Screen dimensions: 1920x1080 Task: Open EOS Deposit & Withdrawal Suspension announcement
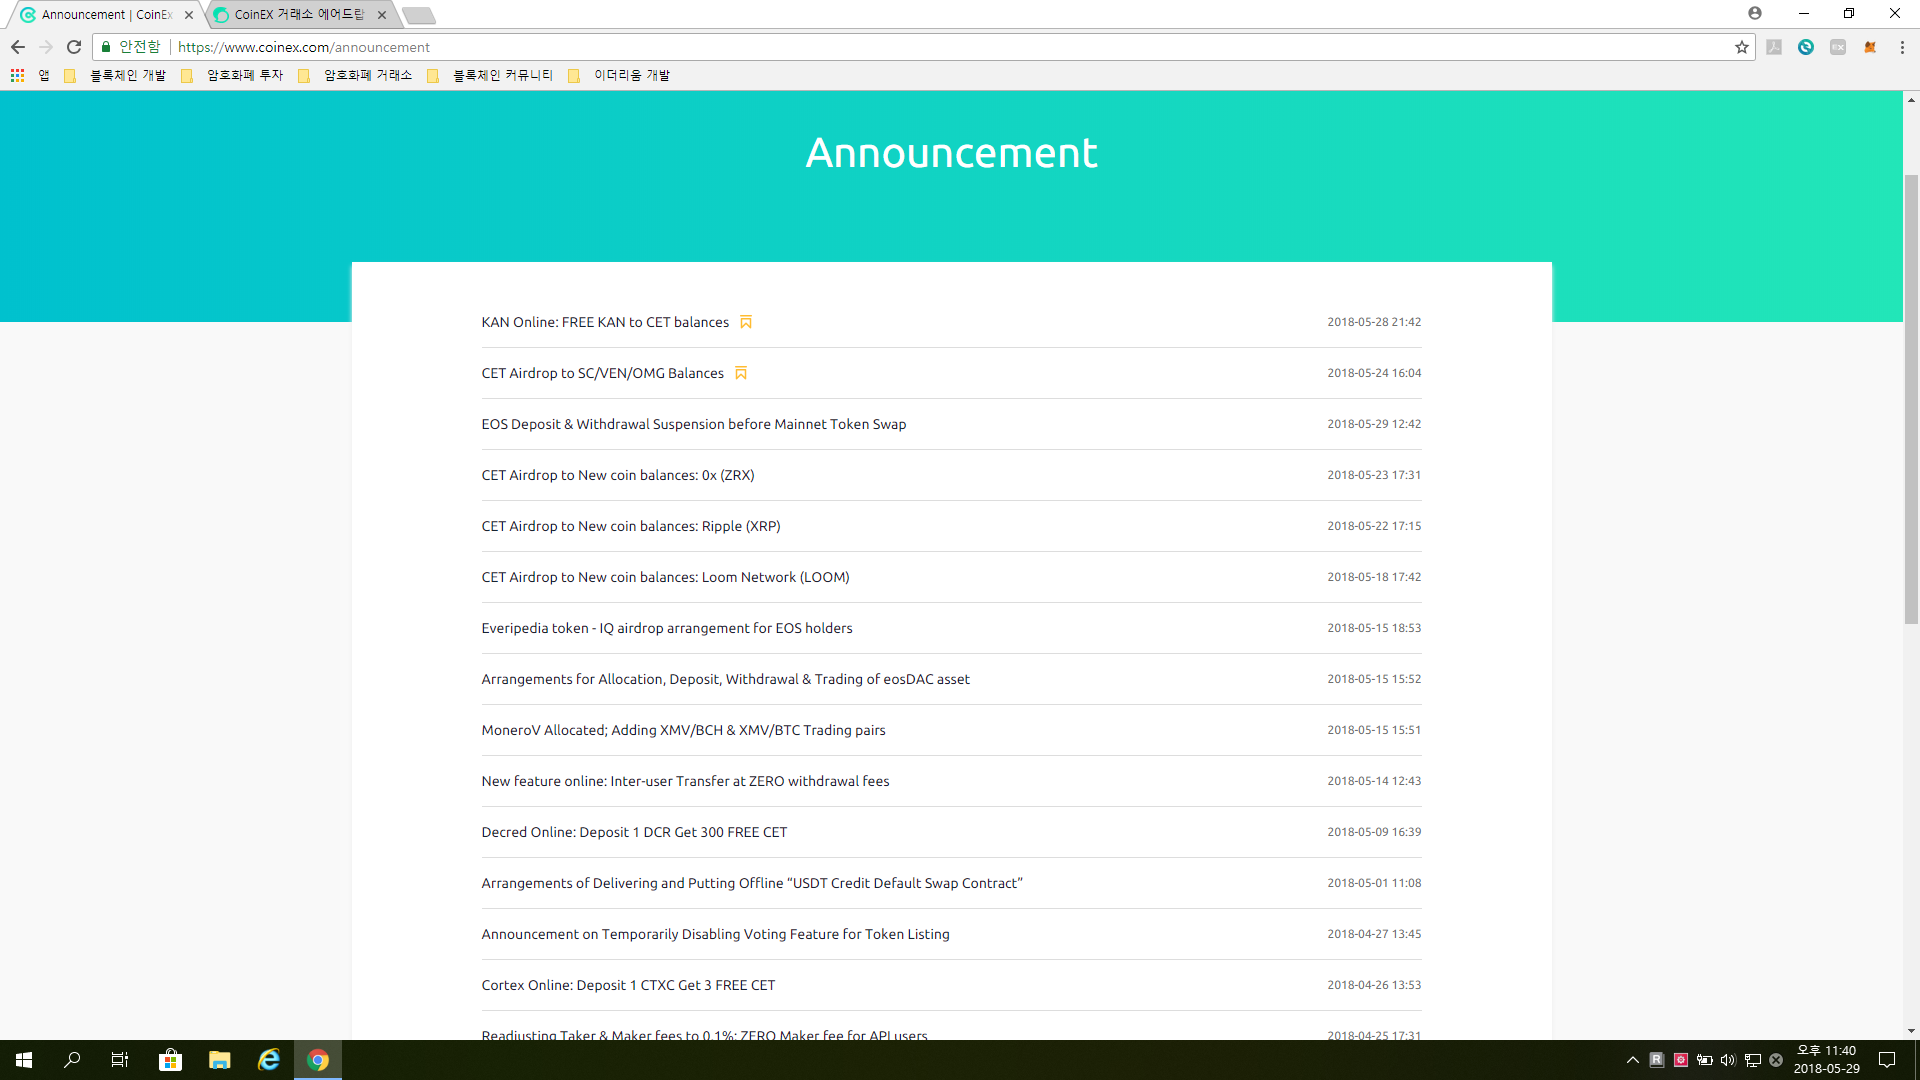[694, 424]
